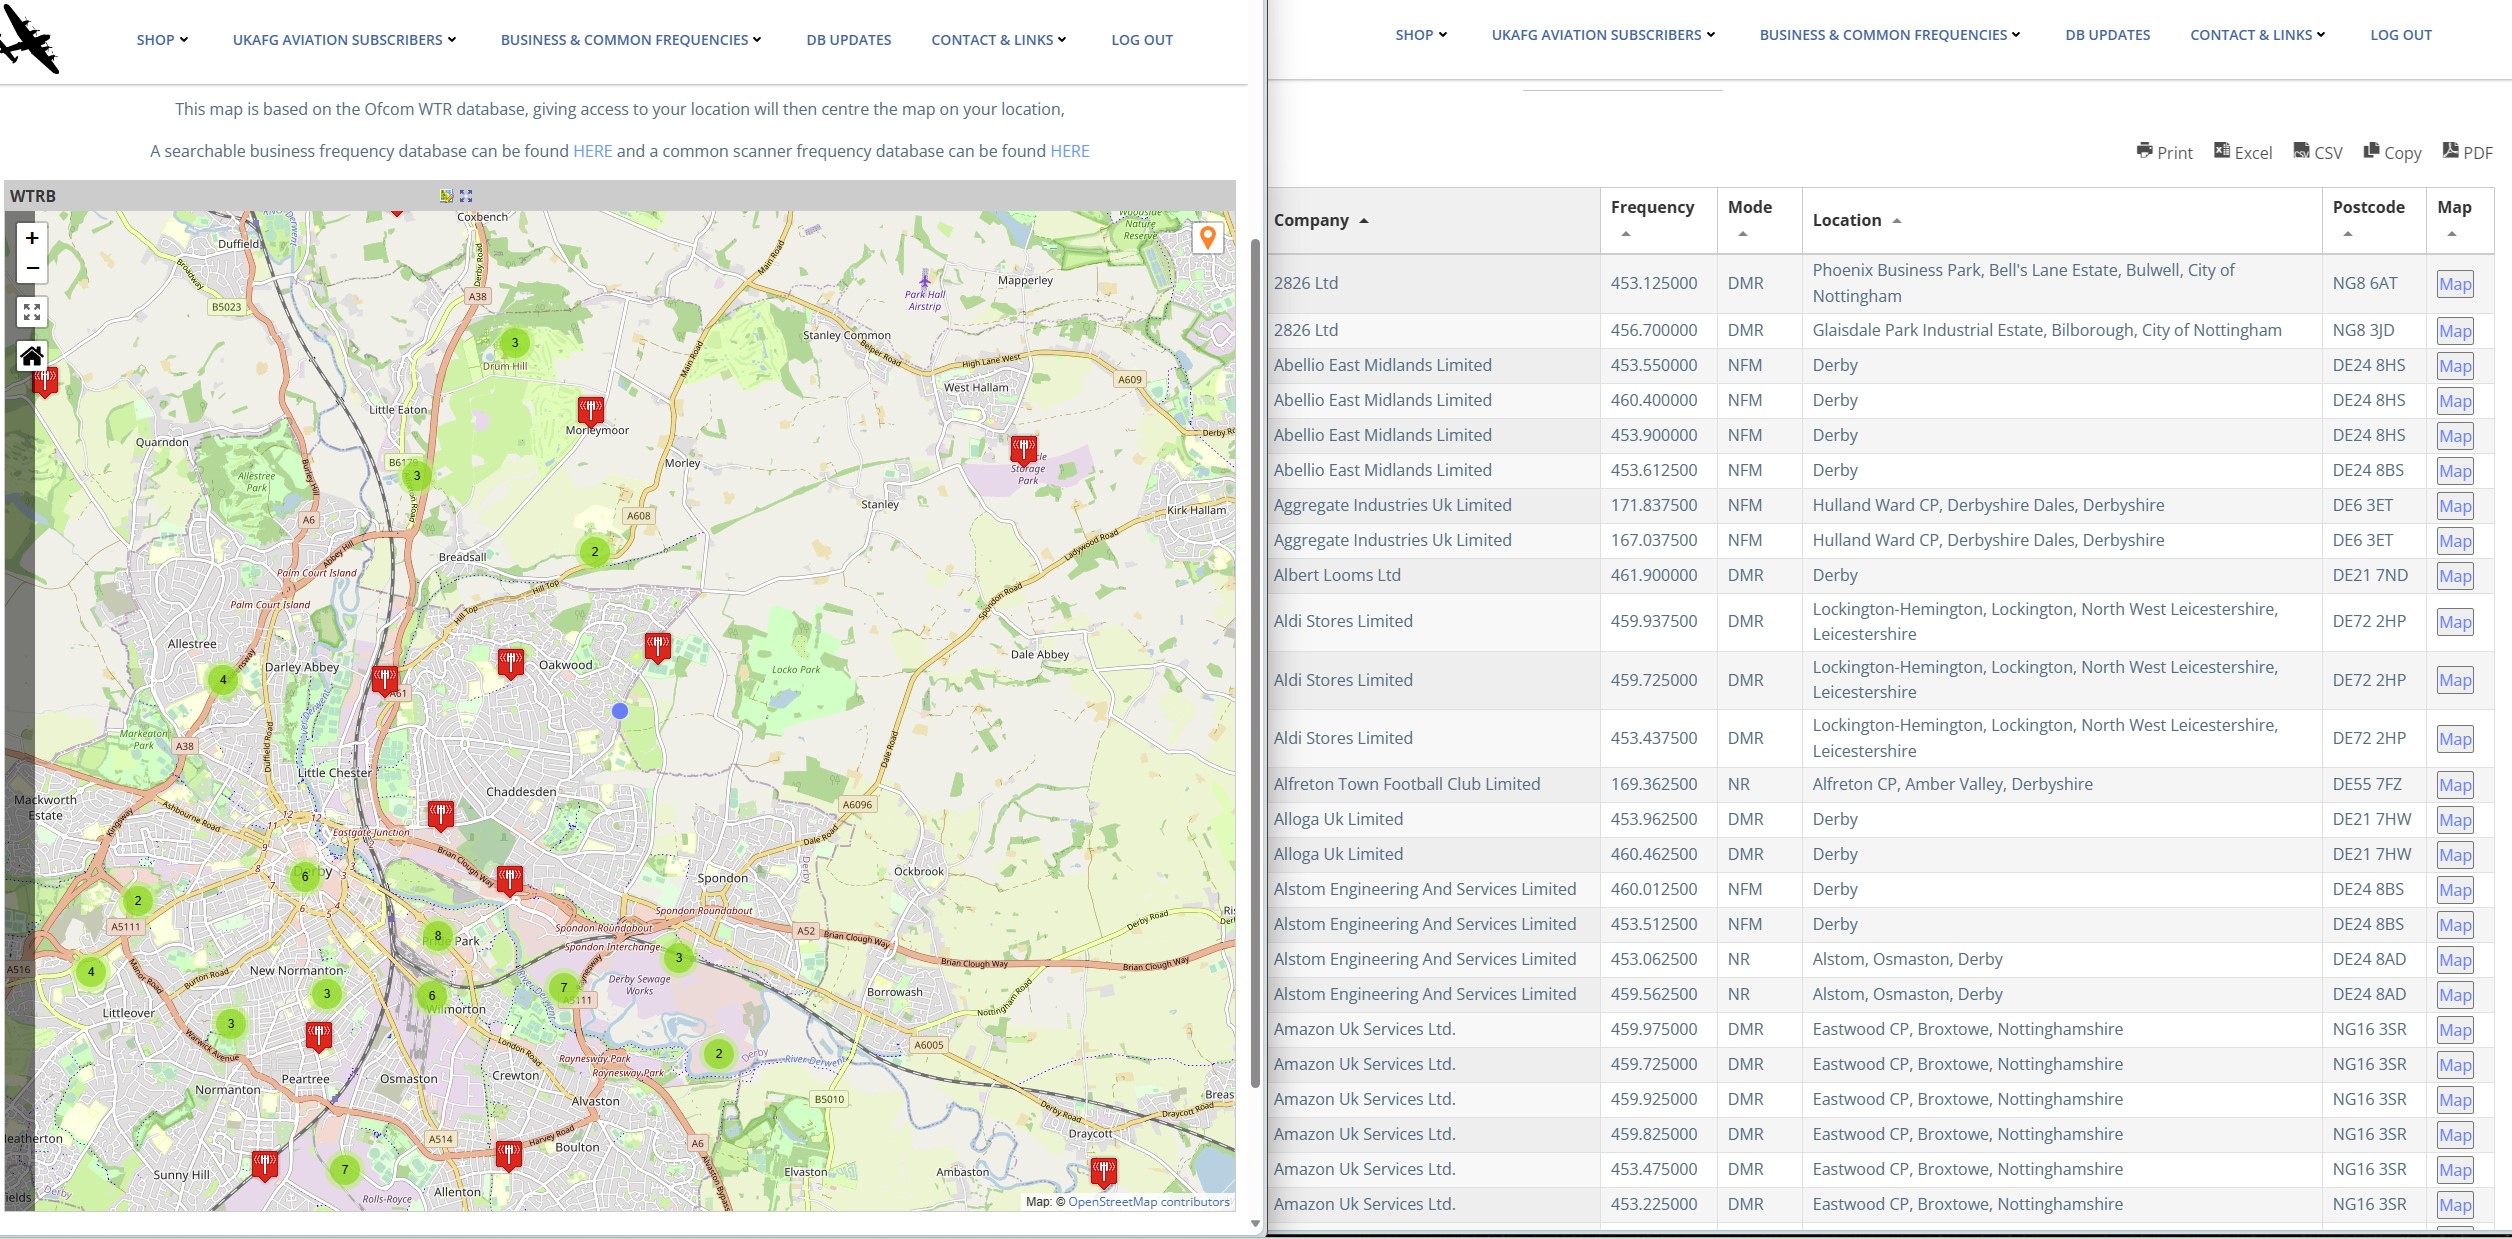Screen dimensions: 2512x1239
Task: Open UKAFG Aviation Subscribers in right window
Action: [x=1603, y=35]
